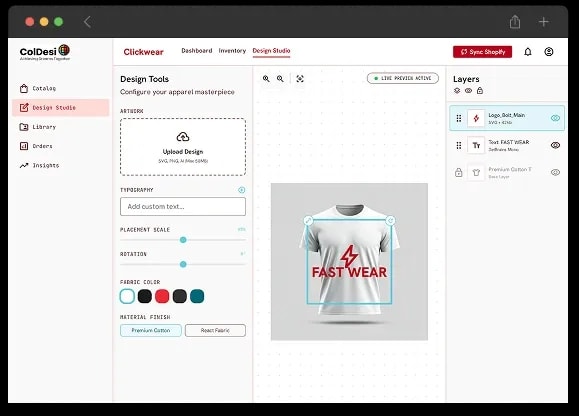Click the resize handle on the selection box corner
Viewport: 579px width, 416px height.
point(308,221)
